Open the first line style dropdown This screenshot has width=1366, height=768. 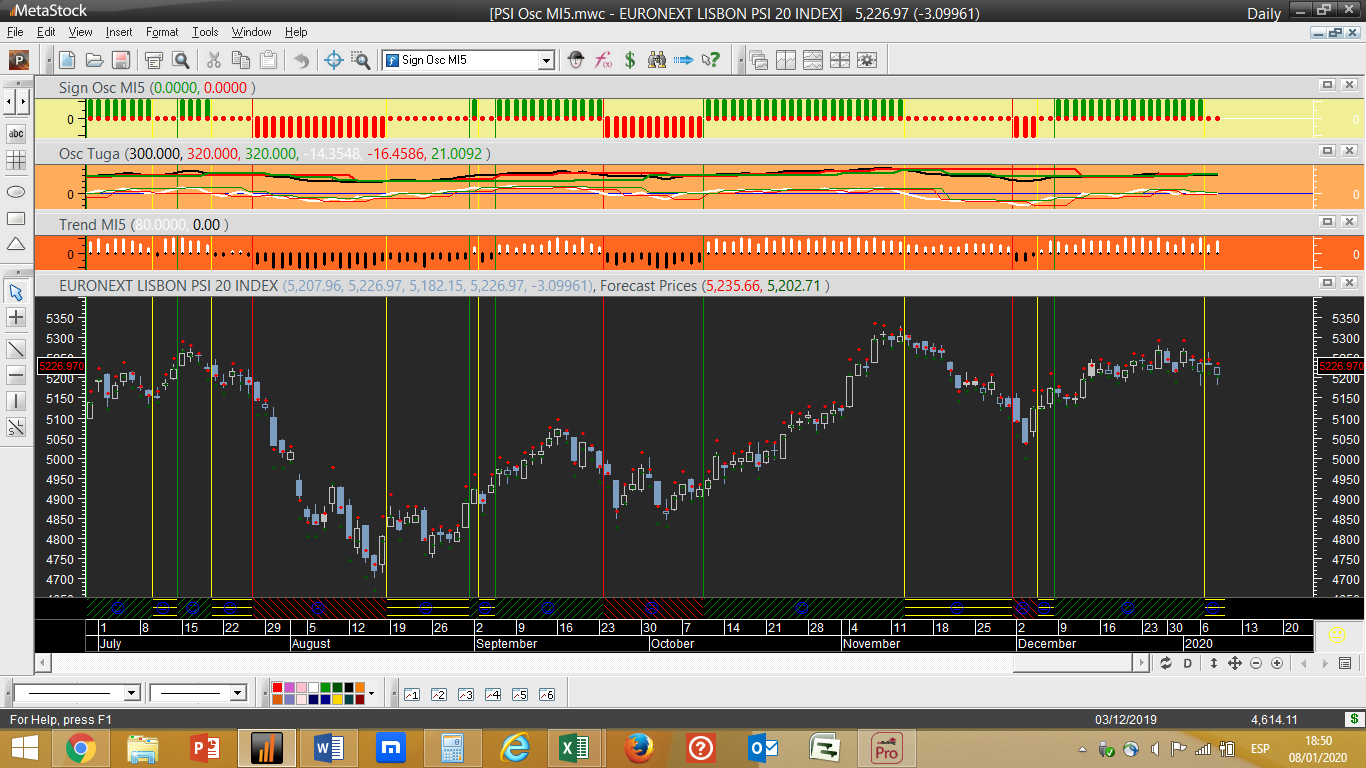coord(131,693)
